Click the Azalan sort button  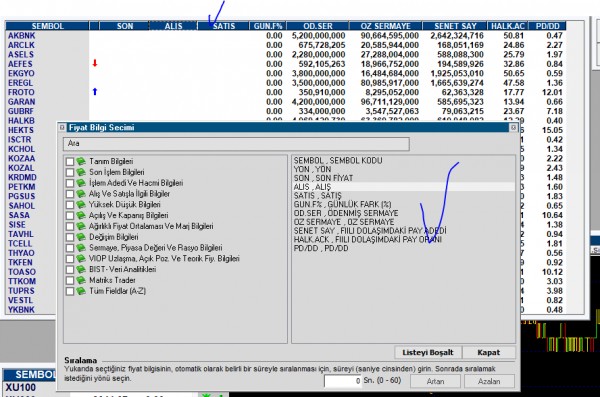click(489, 381)
